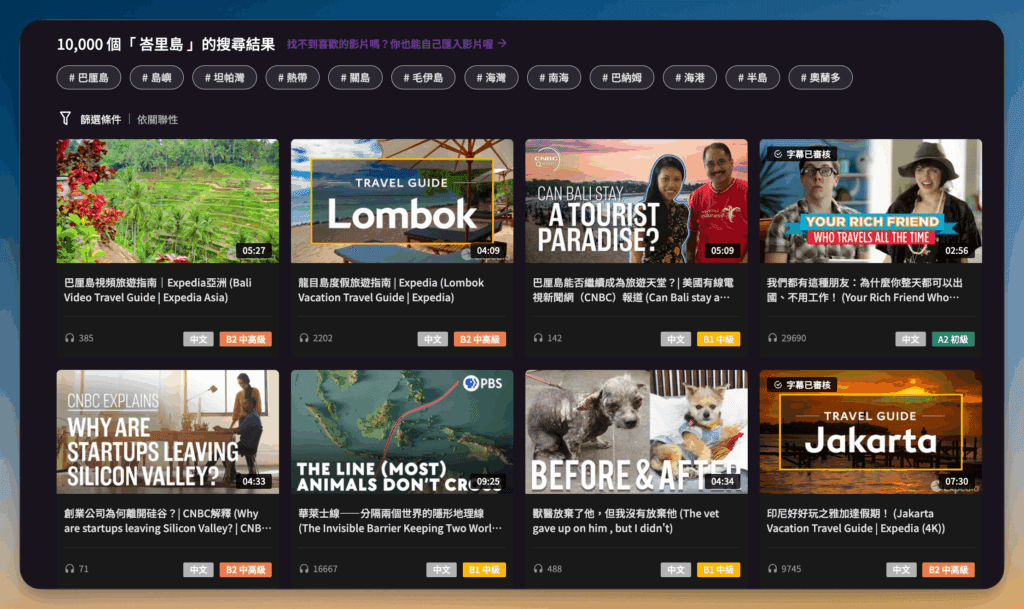The width and height of the screenshot is (1024, 609).
Task: Select the 巴厘島 hashtag filter
Action: pyautogui.click(x=89, y=78)
